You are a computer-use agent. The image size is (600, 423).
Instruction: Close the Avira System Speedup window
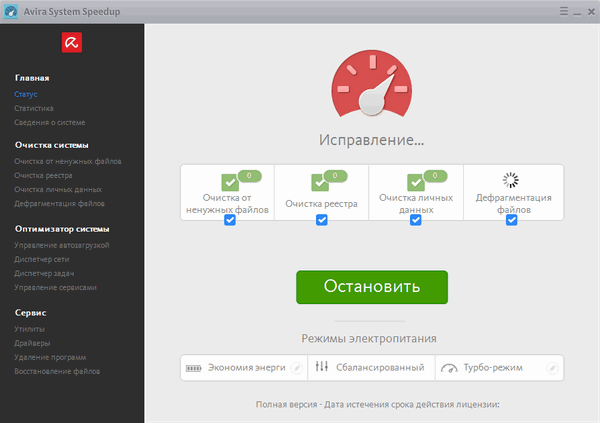(x=591, y=12)
